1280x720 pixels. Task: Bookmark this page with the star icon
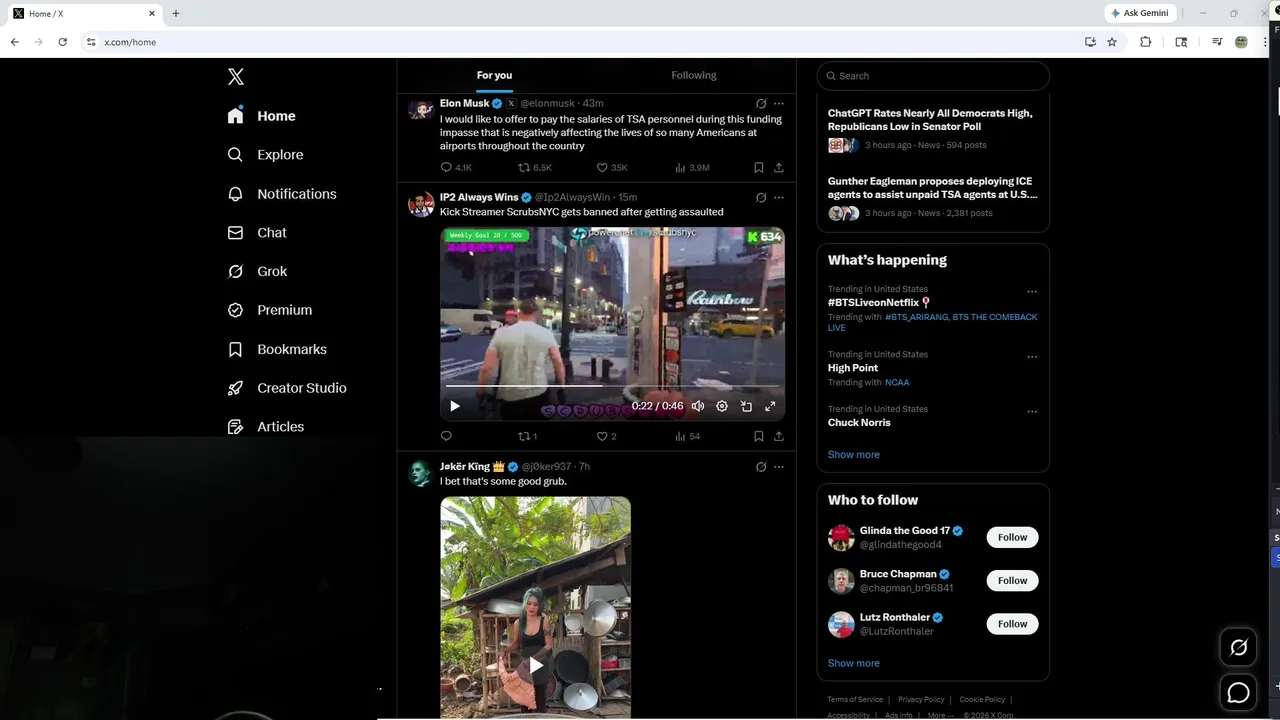click(1112, 42)
